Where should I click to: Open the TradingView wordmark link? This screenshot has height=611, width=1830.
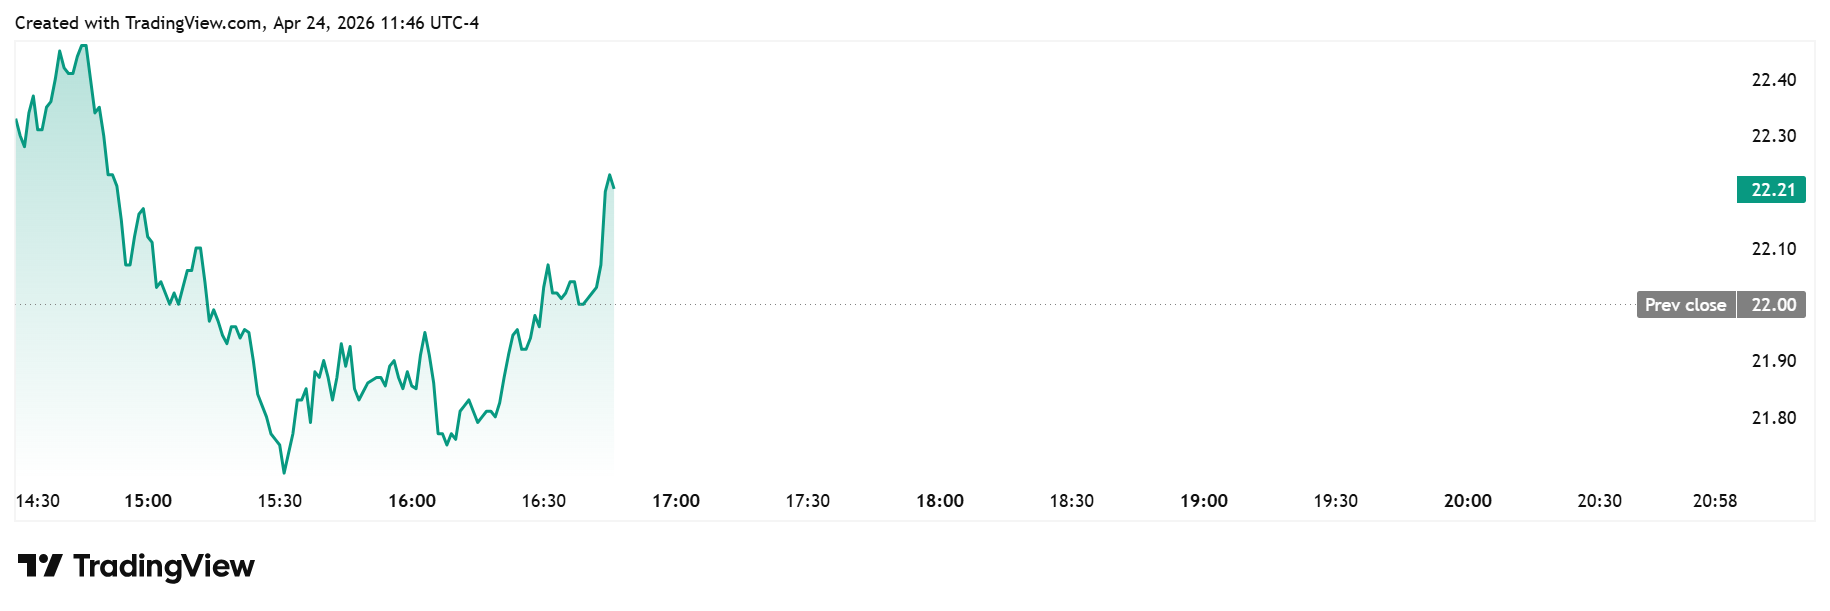[x=164, y=566]
